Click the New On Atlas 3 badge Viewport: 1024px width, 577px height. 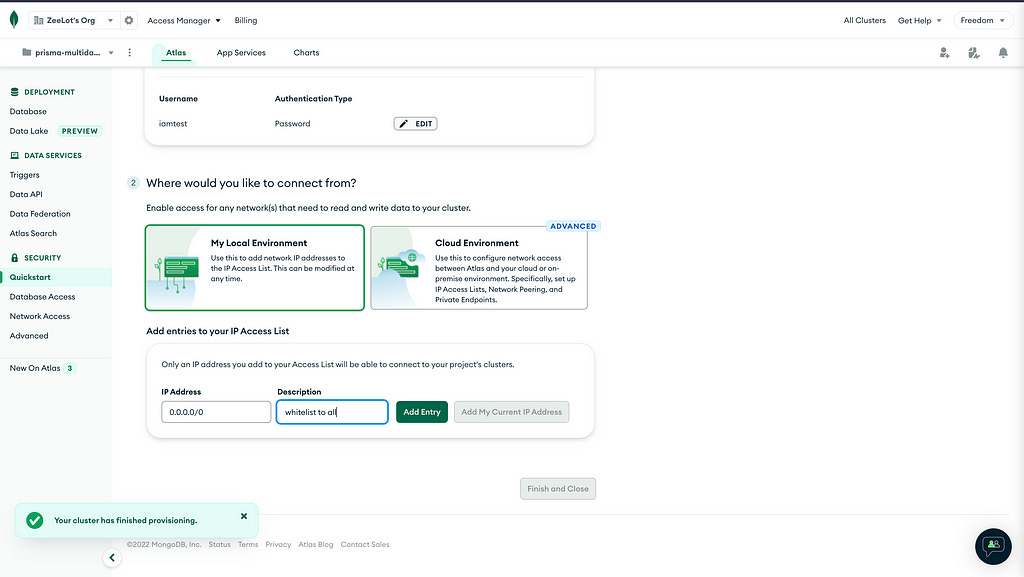coord(70,368)
